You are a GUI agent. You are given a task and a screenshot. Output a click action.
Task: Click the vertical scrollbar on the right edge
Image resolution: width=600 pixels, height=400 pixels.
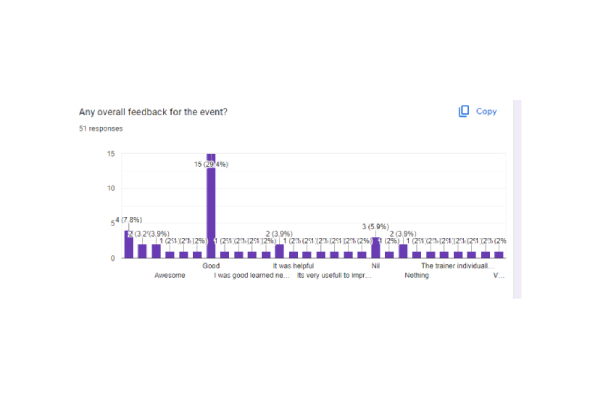pyautogui.click(x=516, y=200)
